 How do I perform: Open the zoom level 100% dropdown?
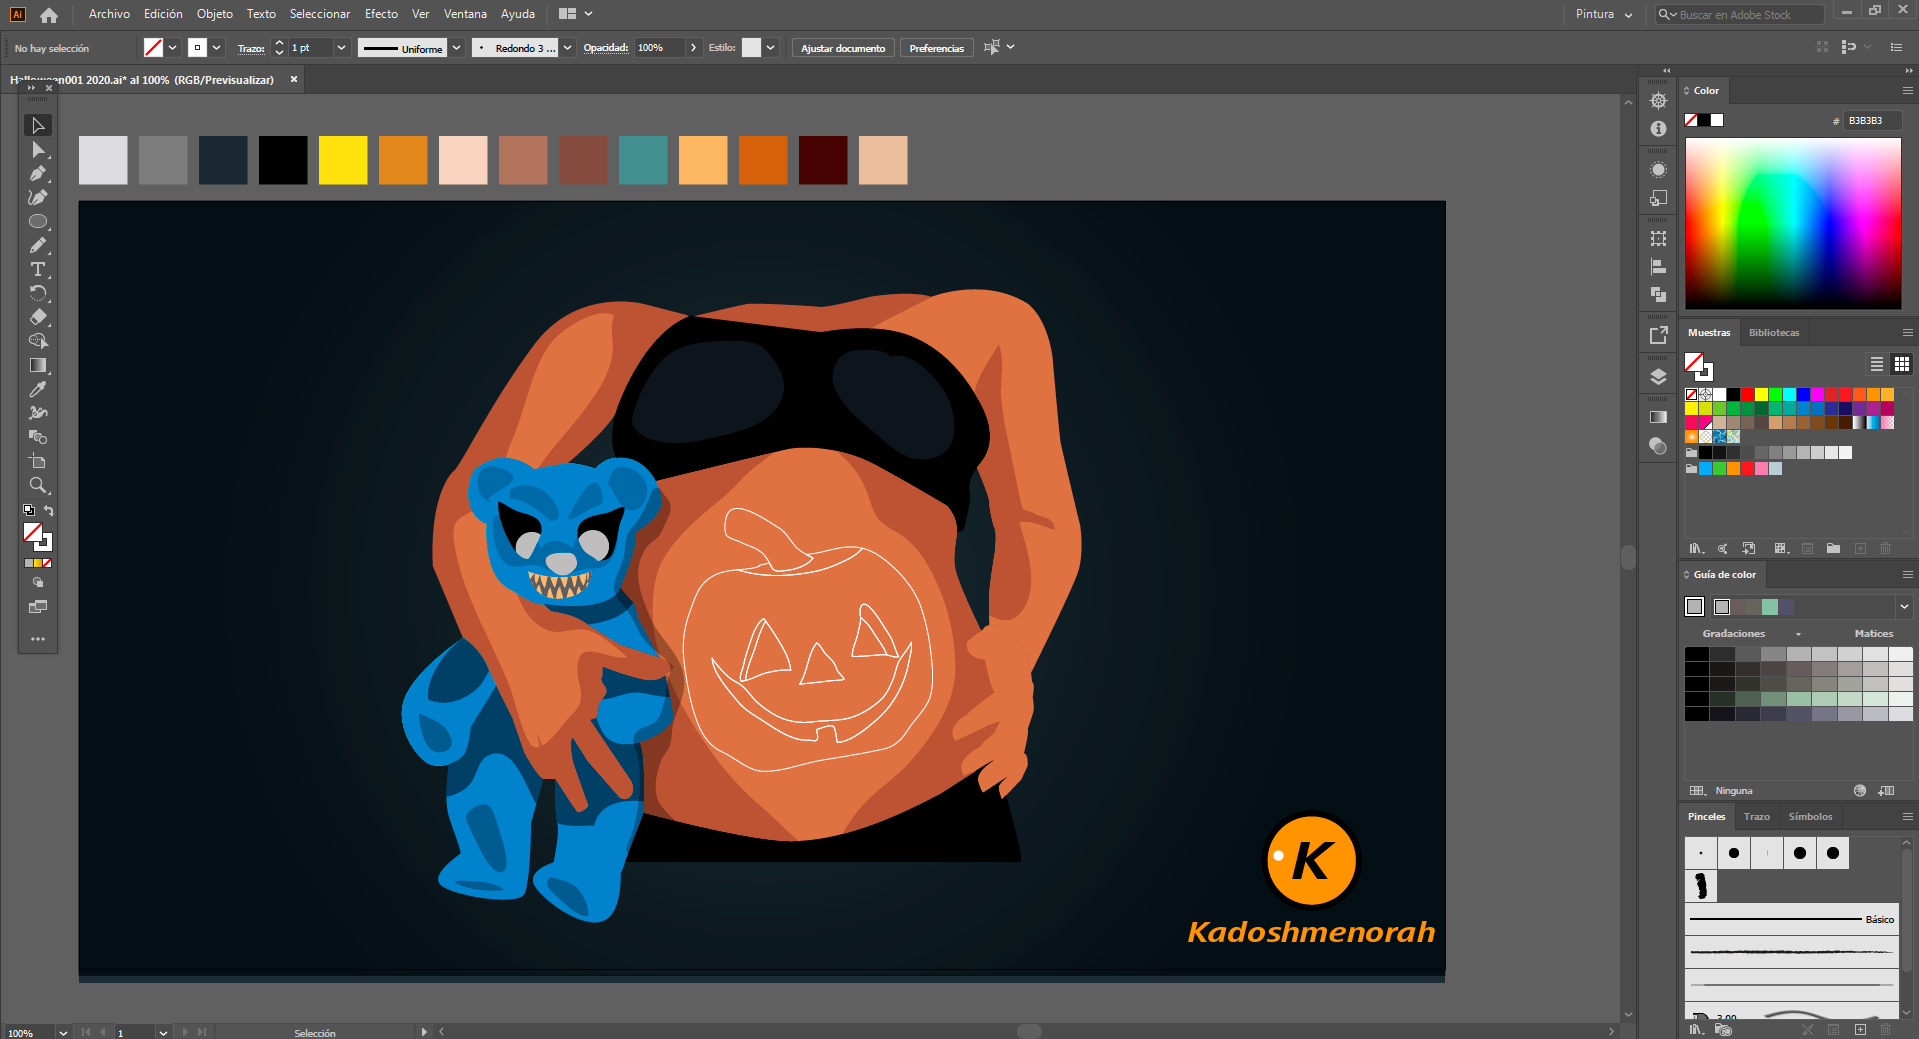click(63, 1033)
